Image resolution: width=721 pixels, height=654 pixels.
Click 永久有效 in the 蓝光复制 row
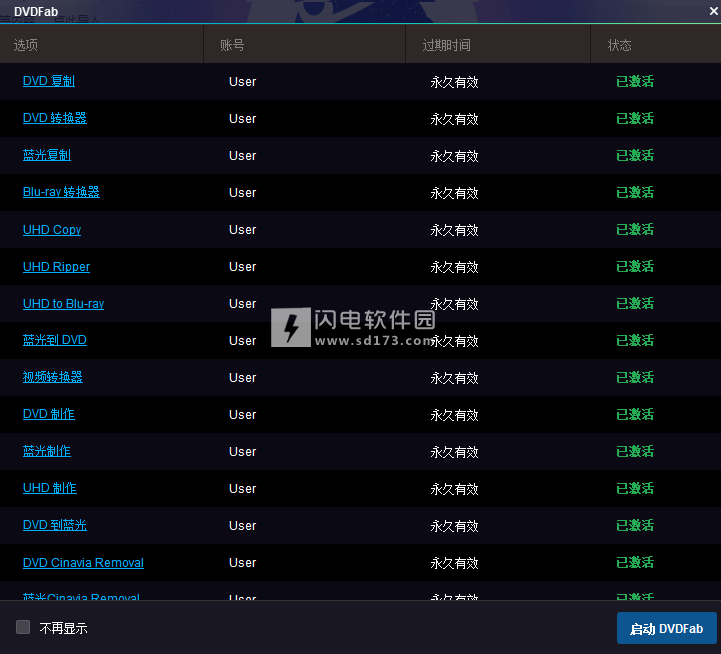454,156
